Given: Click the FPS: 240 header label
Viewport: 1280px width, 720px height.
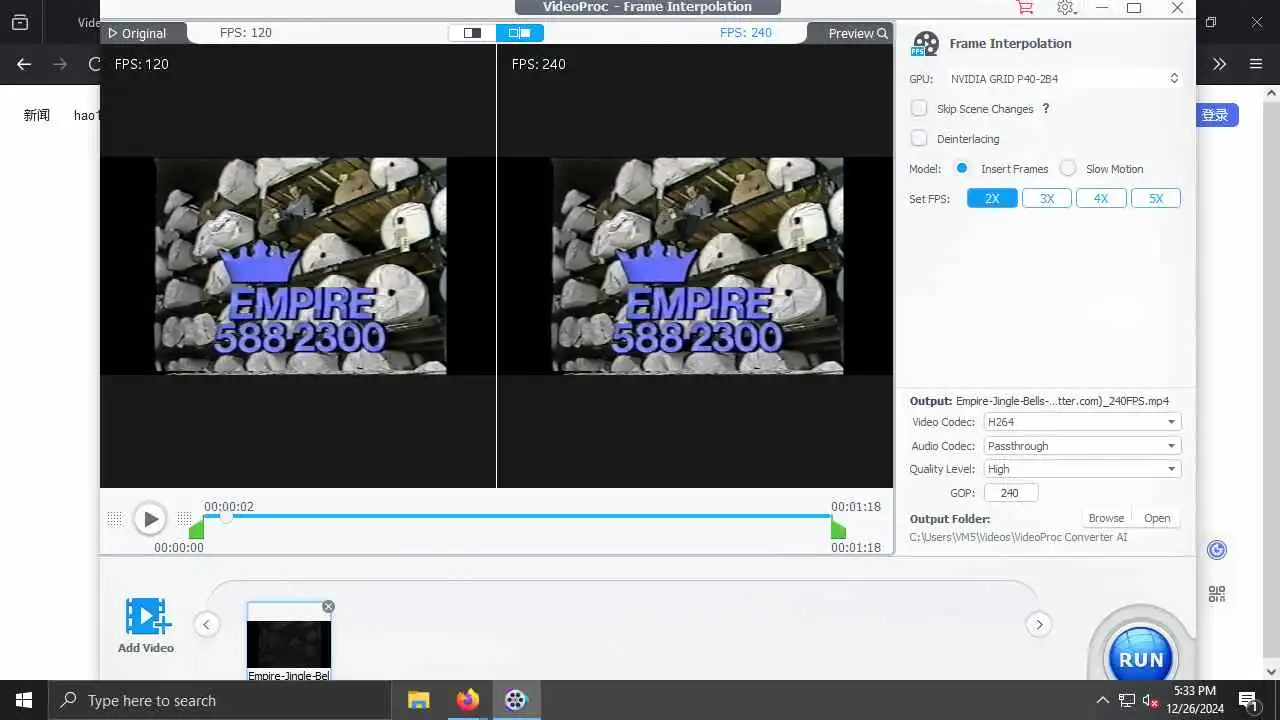Looking at the screenshot, I should point(746,33).
